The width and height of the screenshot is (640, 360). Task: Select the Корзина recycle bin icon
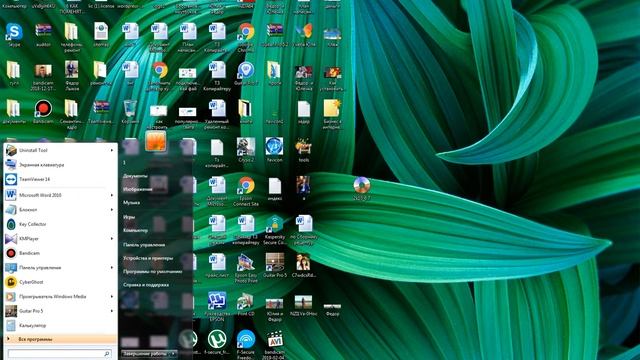[130, 111]
